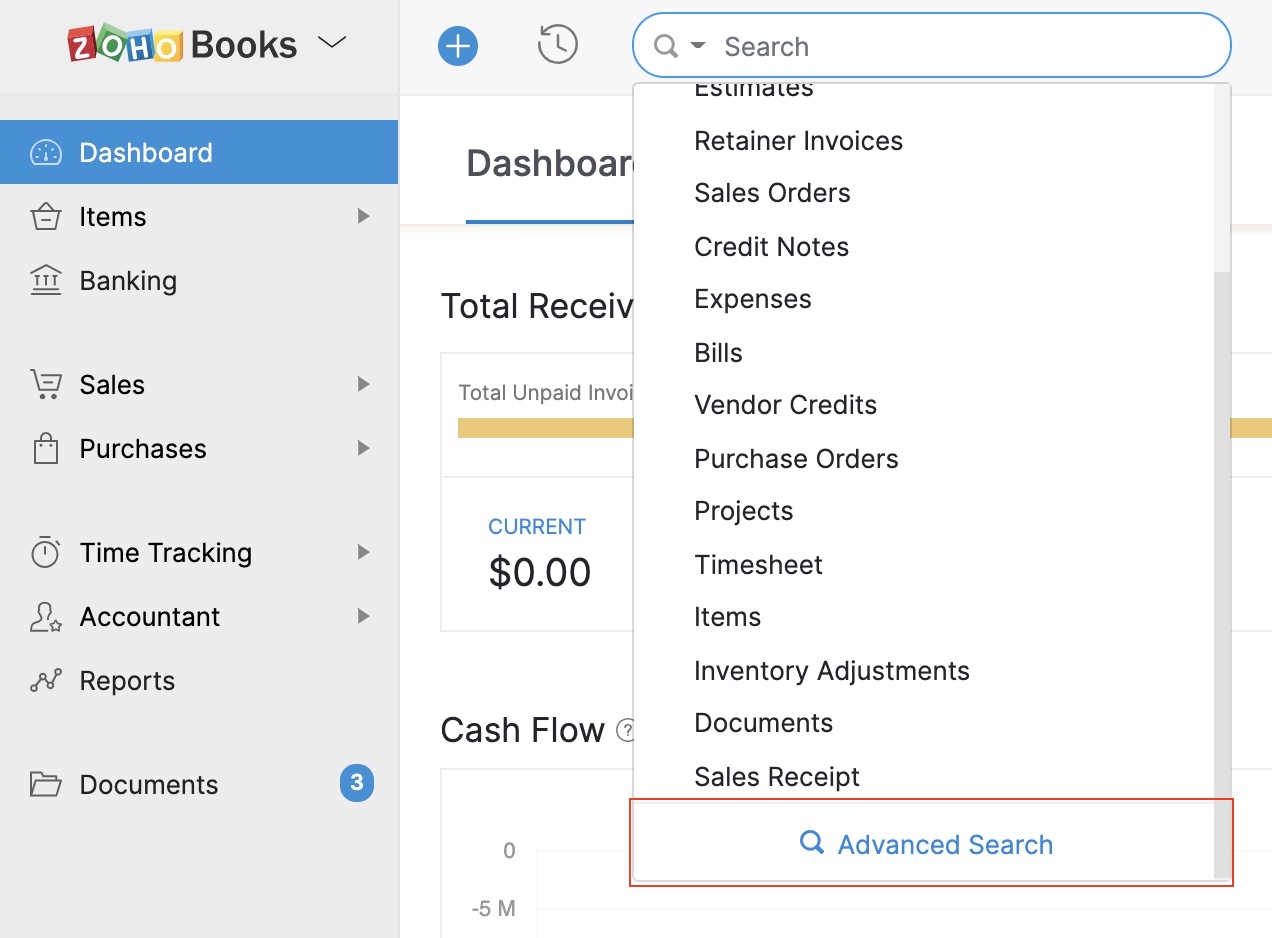1272x938 pixels.
Task: Click the Sales cart icon
Action: tap(44, 384)
